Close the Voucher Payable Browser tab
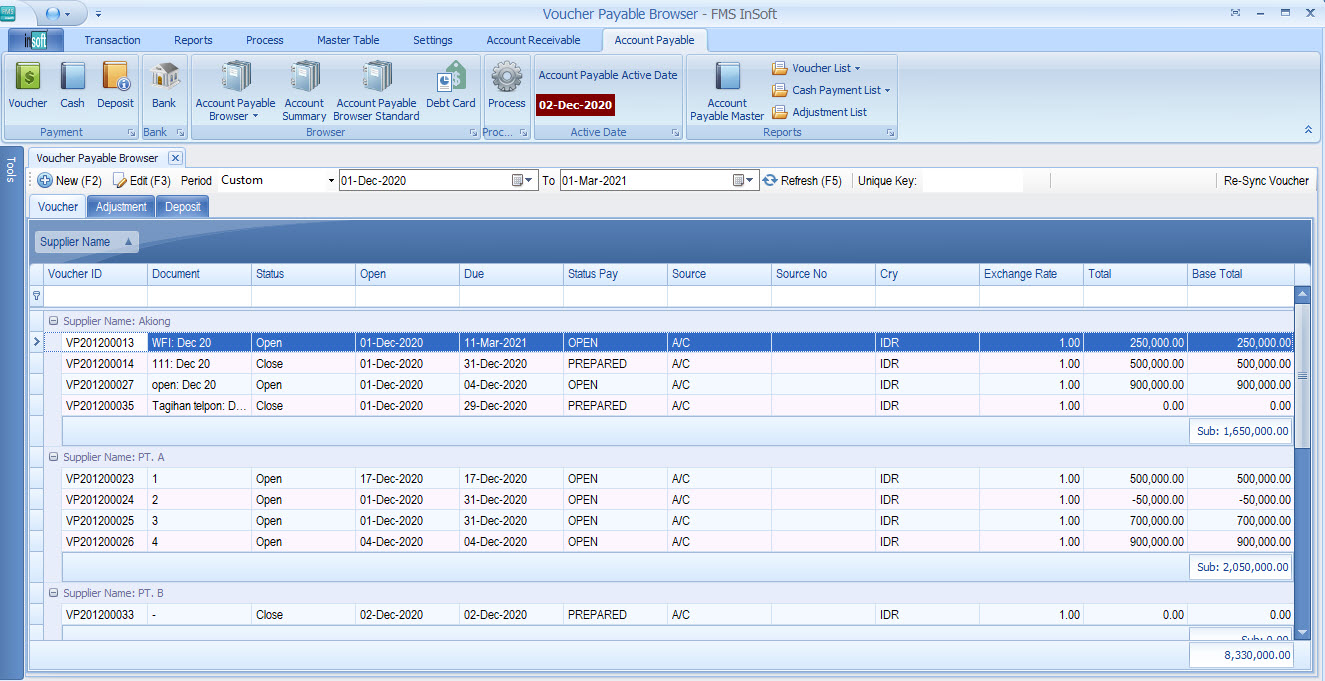 click(x=175, y=158)
